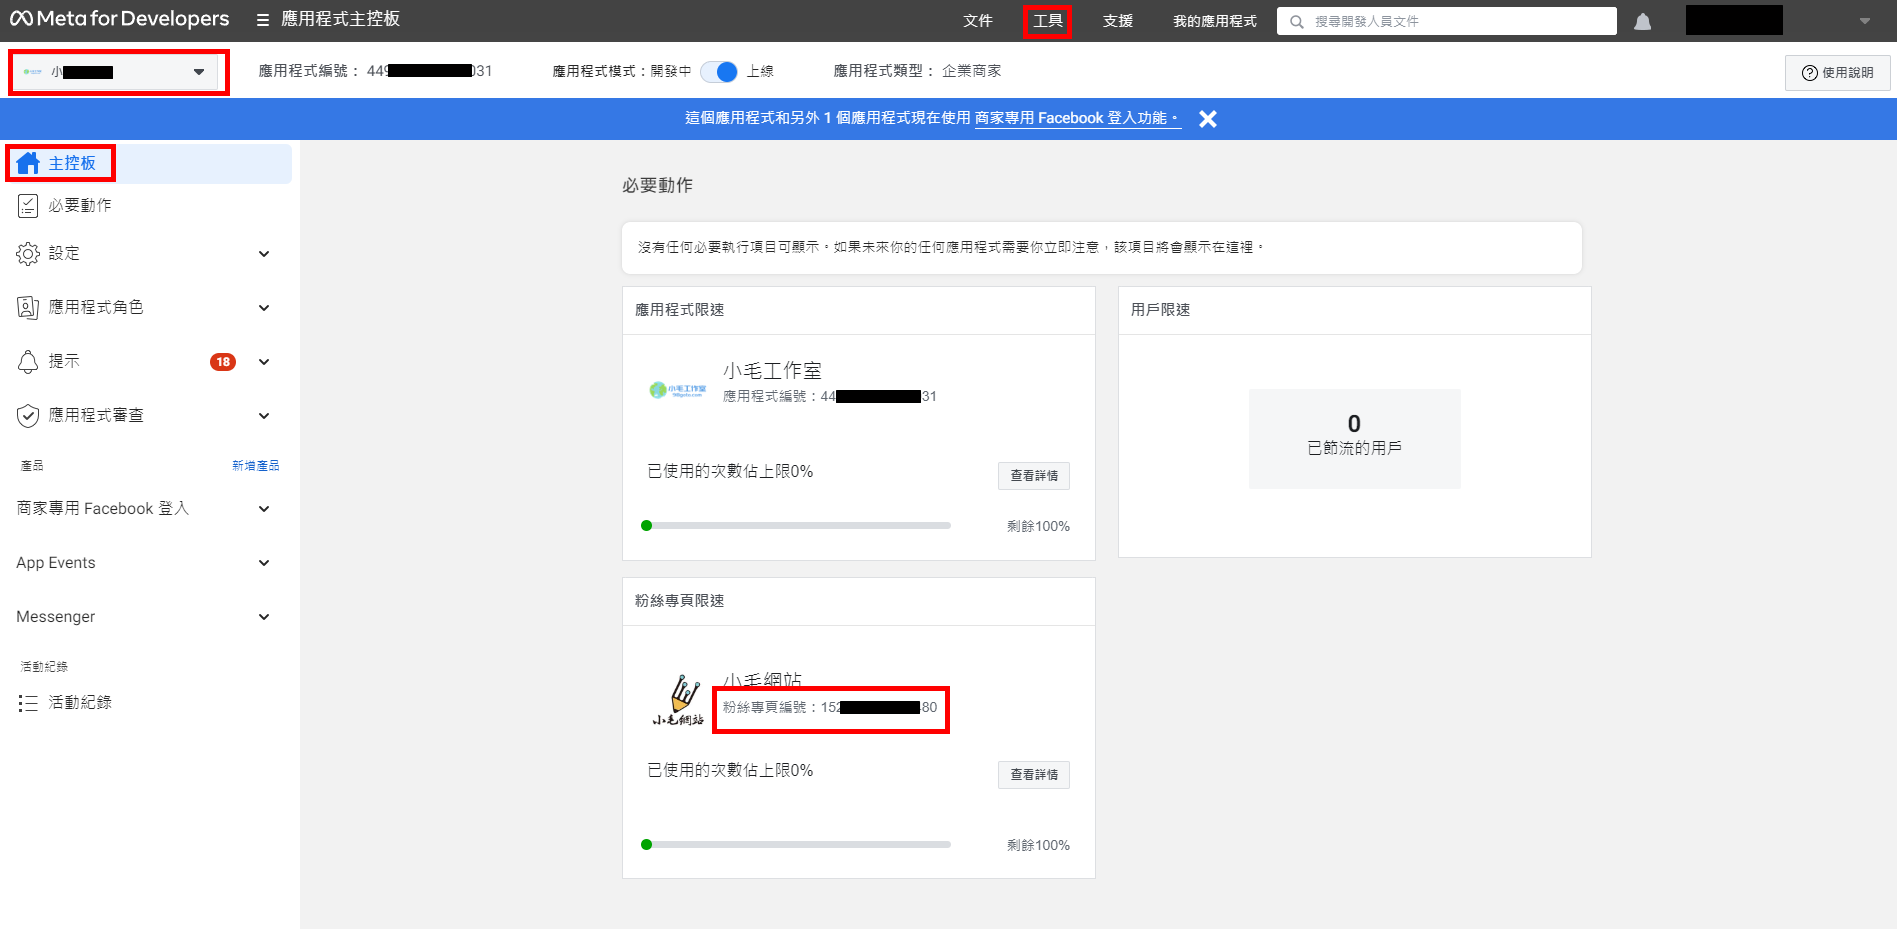
Task: Click the 設定 gear icon
Action: (x=28, y=253)
